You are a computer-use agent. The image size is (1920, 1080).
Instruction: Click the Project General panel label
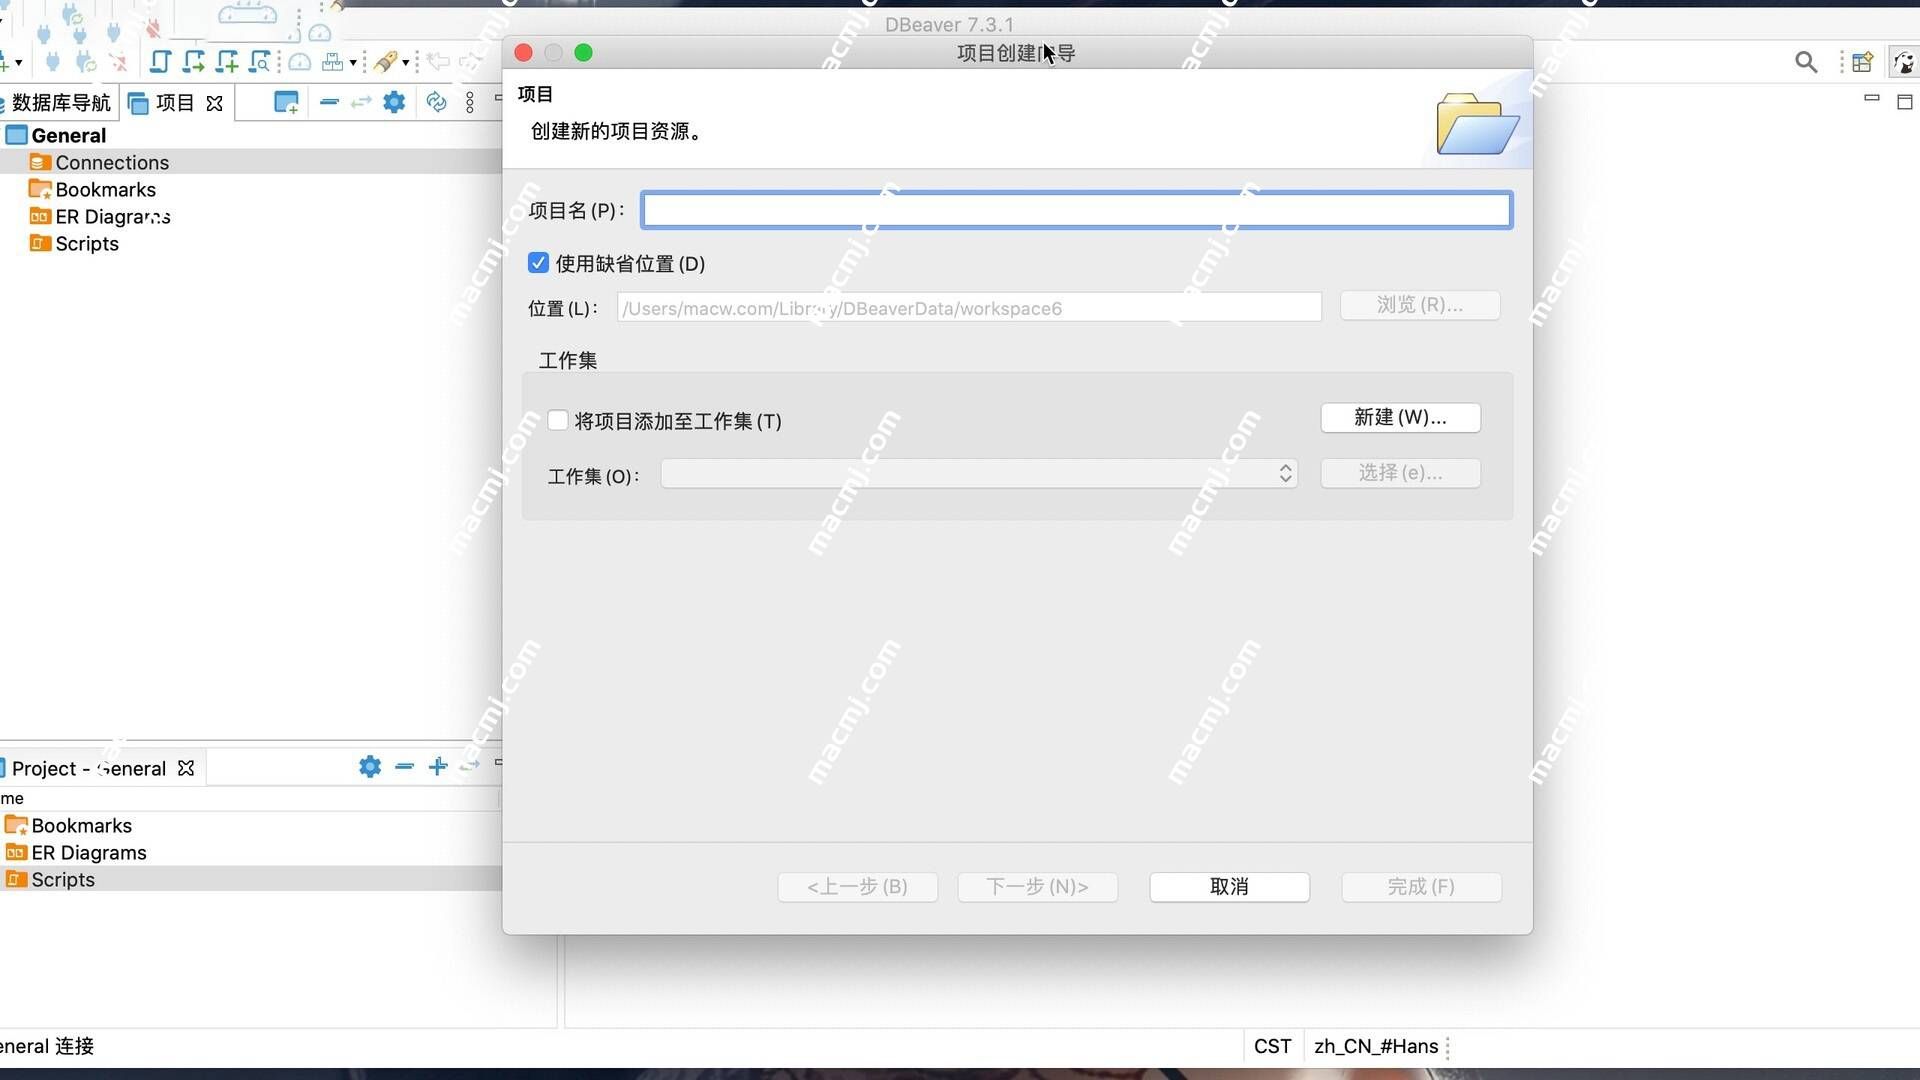pos(86,767)
